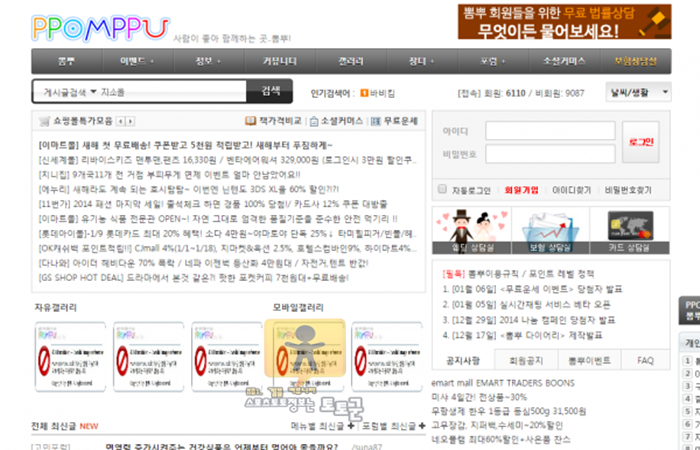Click the 아이디 input field
This screenshot has height=450, width=700.
(x=550, y=131)
